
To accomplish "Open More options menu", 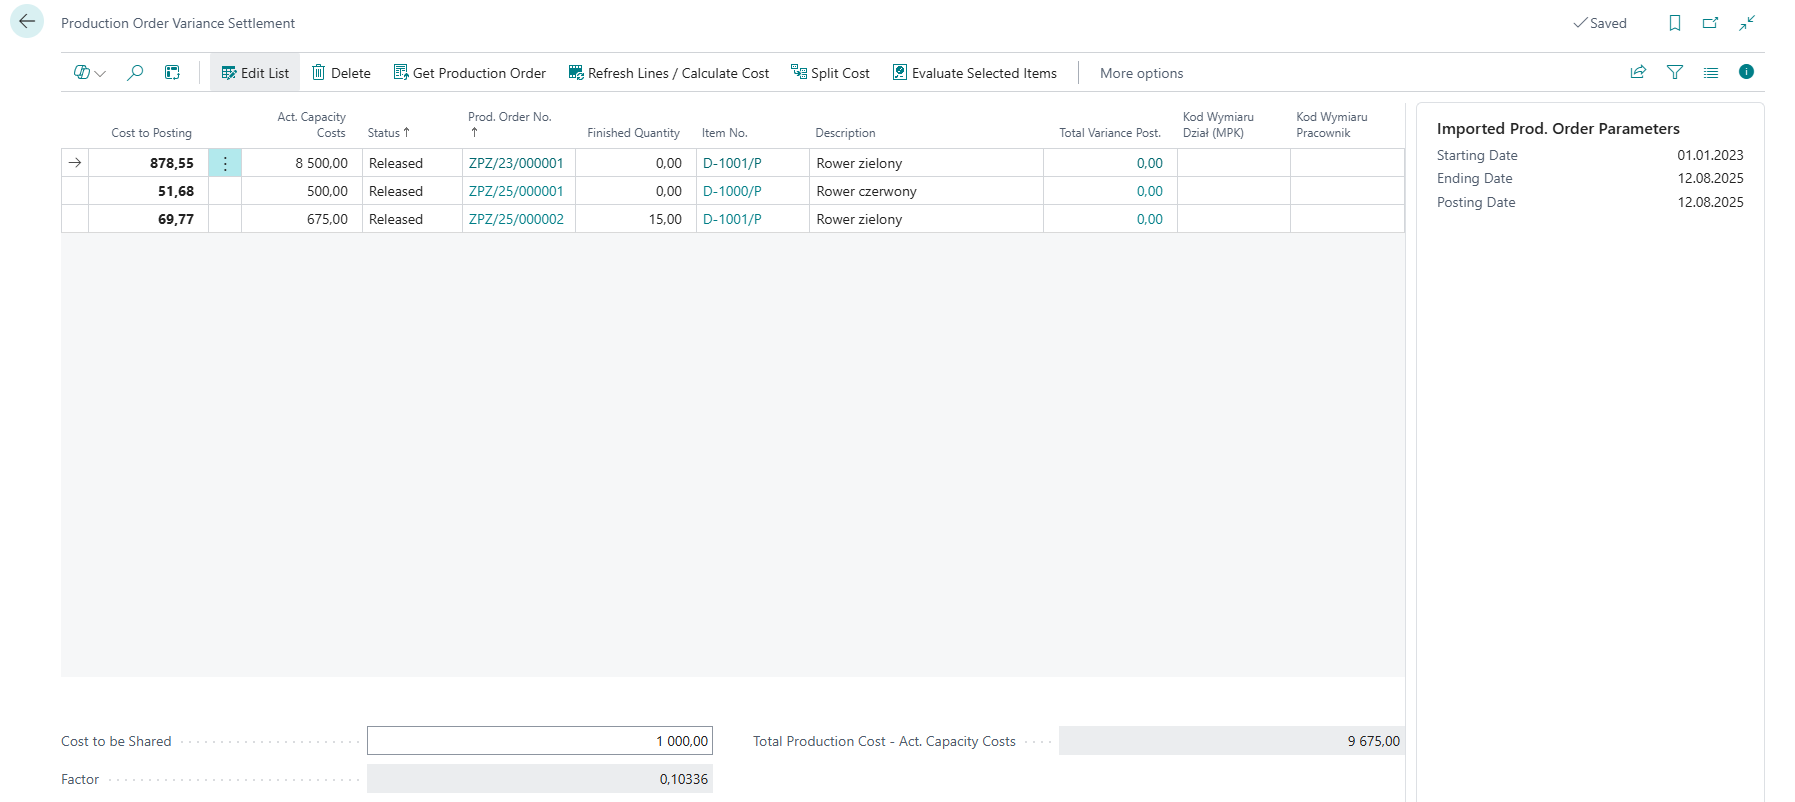I will click(x=1141, y=73).
